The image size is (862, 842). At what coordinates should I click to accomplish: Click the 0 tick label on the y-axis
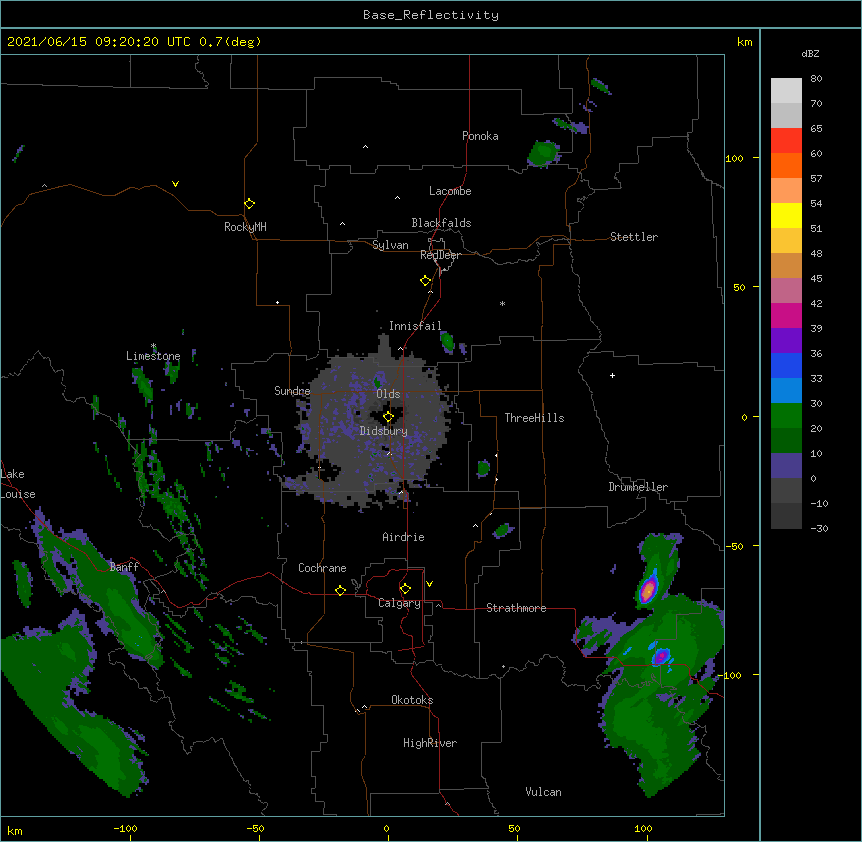coord(744,418)
